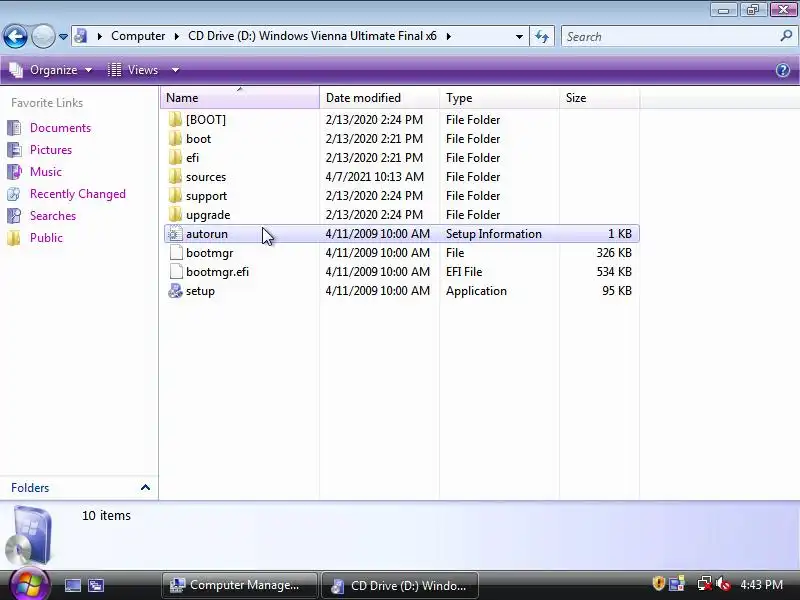Click the Search magnifier icon
Image resolution: width=800 pixels, height=600 pixels.
tap(786, 36)
